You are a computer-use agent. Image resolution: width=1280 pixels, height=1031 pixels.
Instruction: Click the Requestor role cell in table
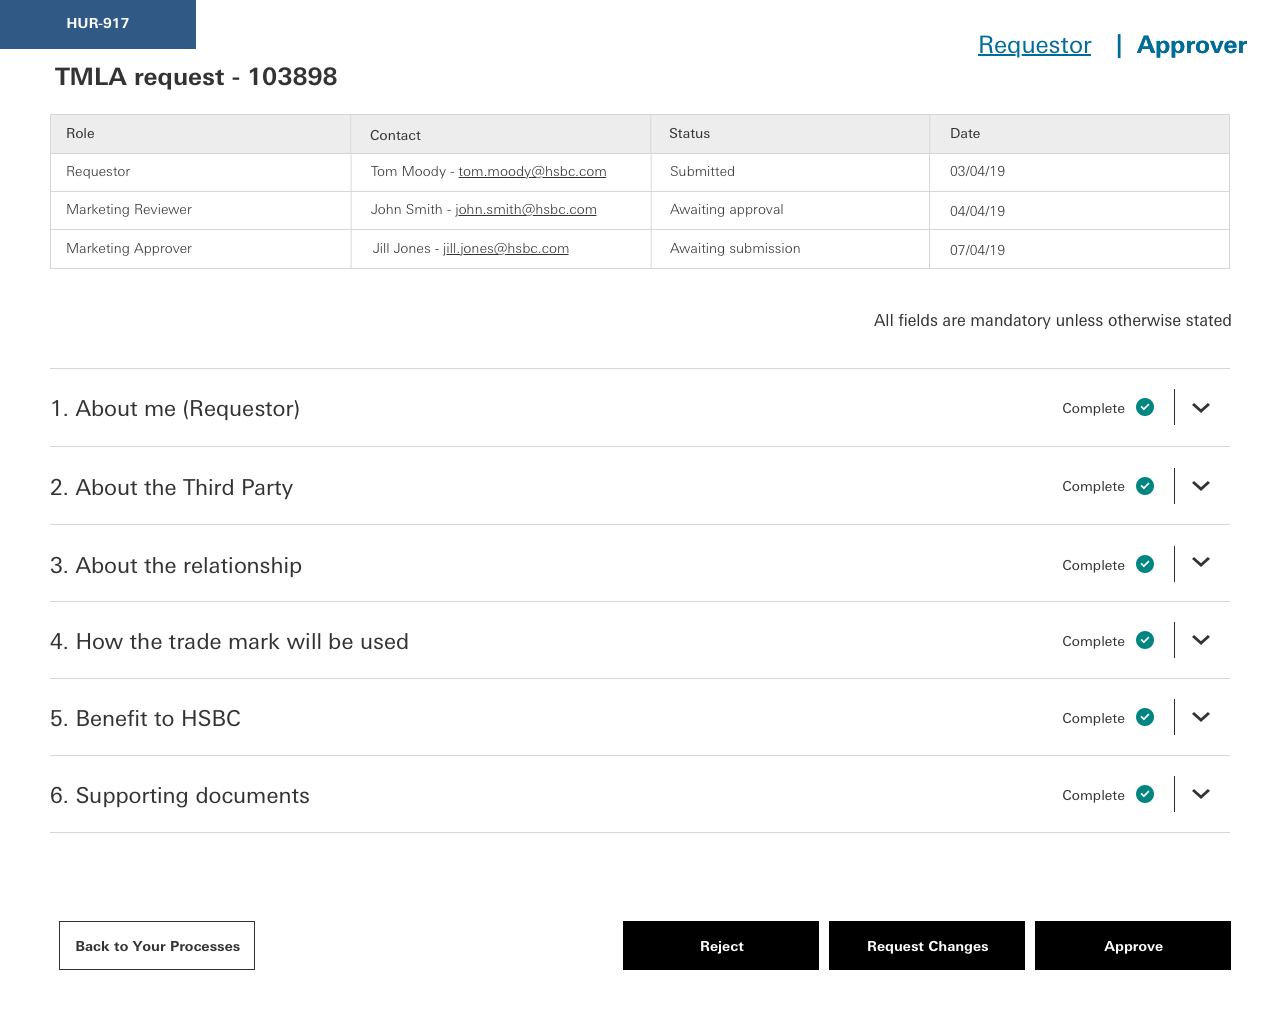point(200,172)
